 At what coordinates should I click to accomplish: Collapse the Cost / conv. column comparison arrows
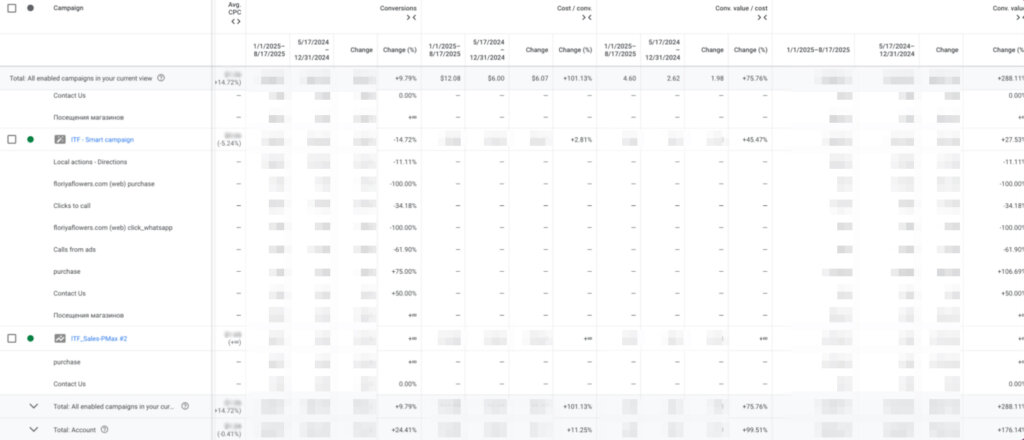point(586,18)
